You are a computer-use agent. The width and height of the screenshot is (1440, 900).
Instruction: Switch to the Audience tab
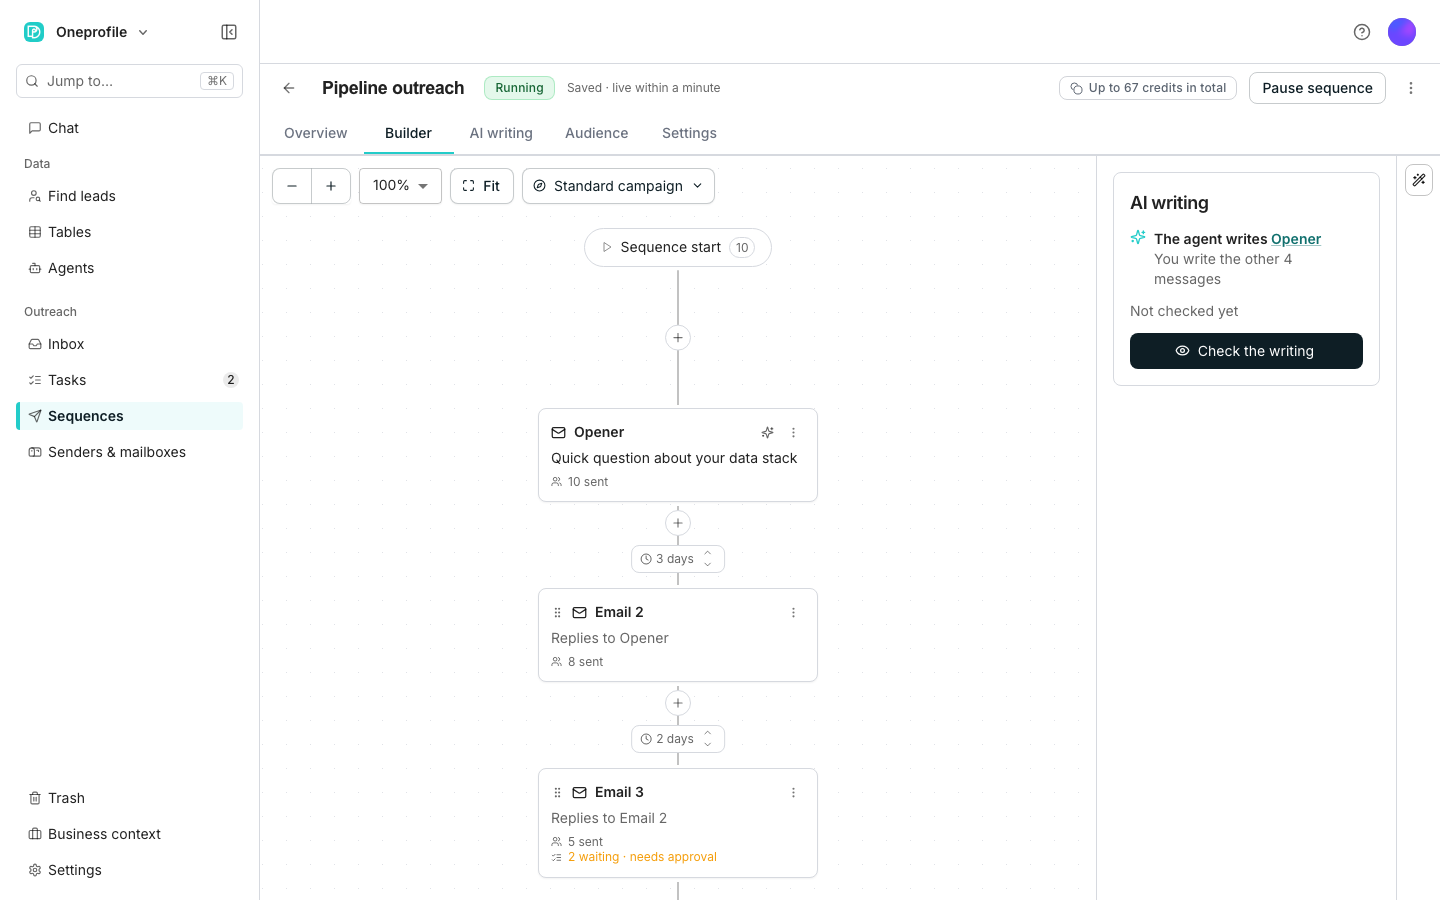tap(597, 133)
